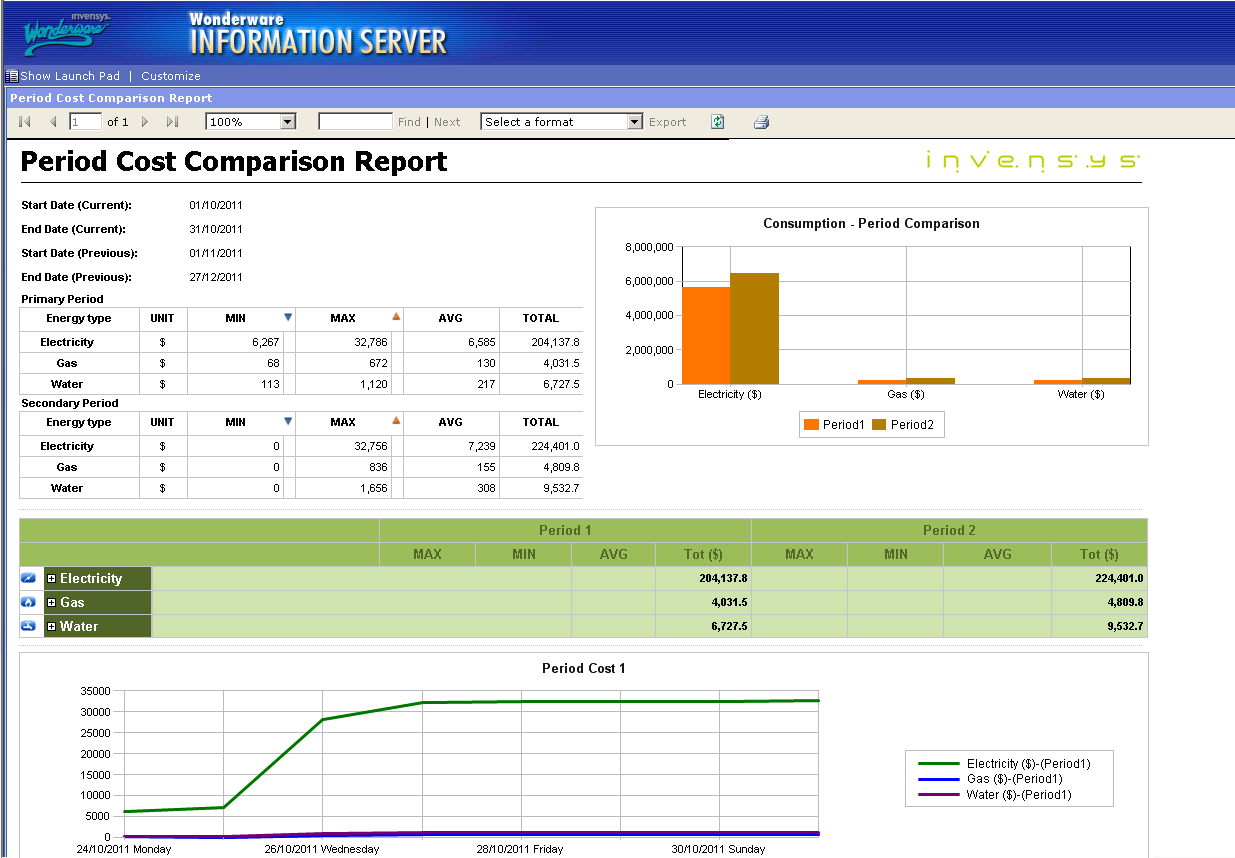
Task: Click the Export link
Action: (x=667, y=121)
